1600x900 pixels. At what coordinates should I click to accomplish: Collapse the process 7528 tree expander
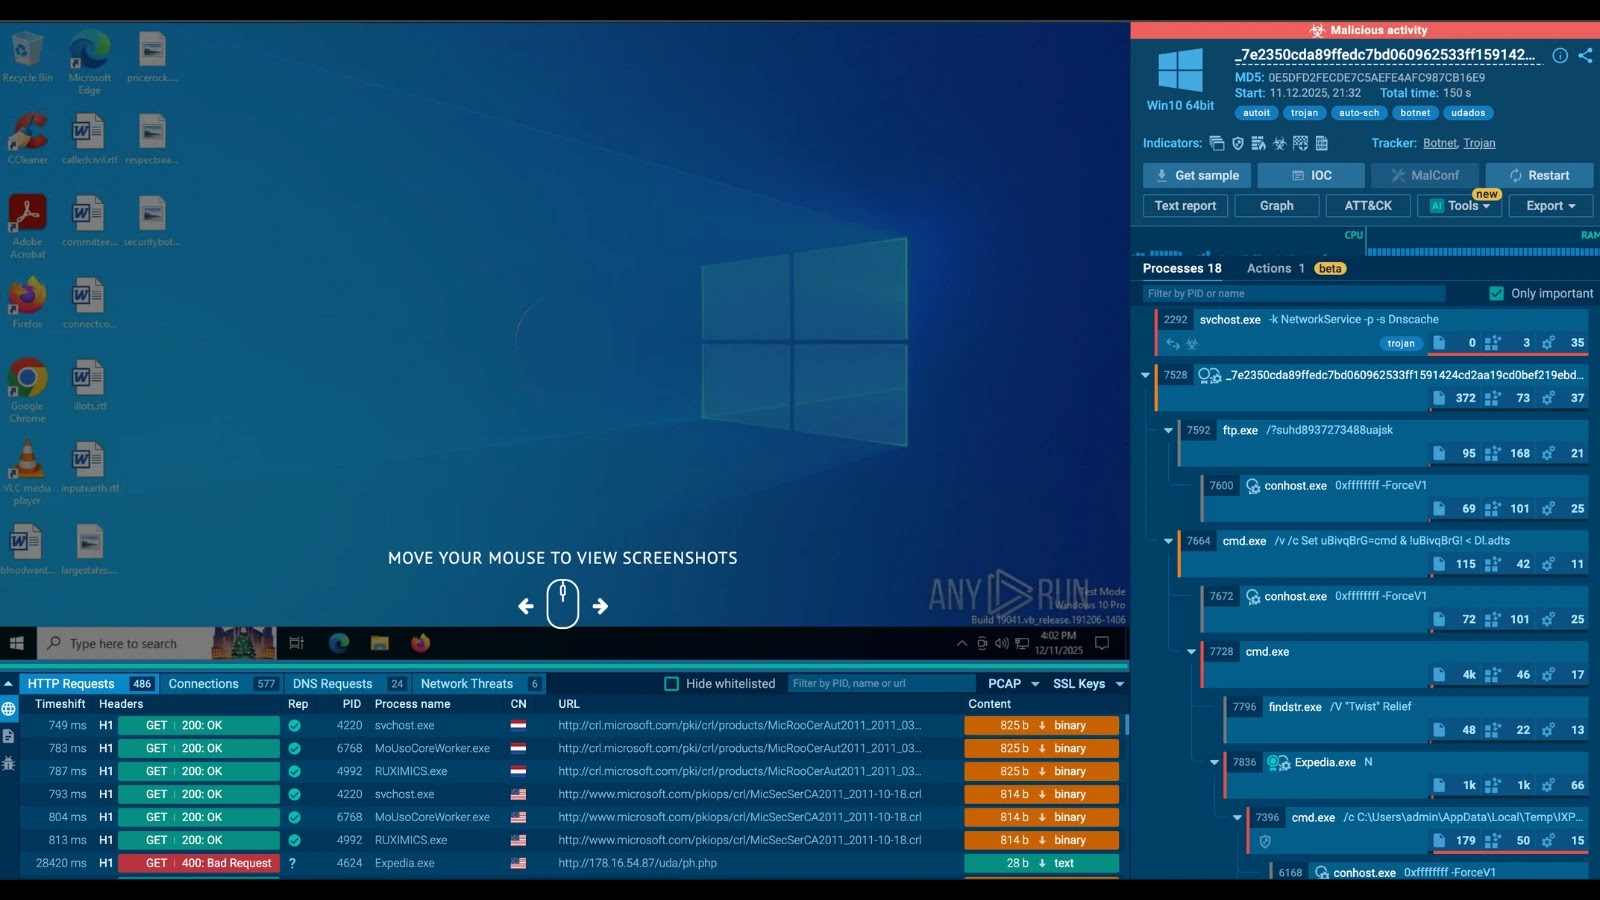[x=1145, y=375]
